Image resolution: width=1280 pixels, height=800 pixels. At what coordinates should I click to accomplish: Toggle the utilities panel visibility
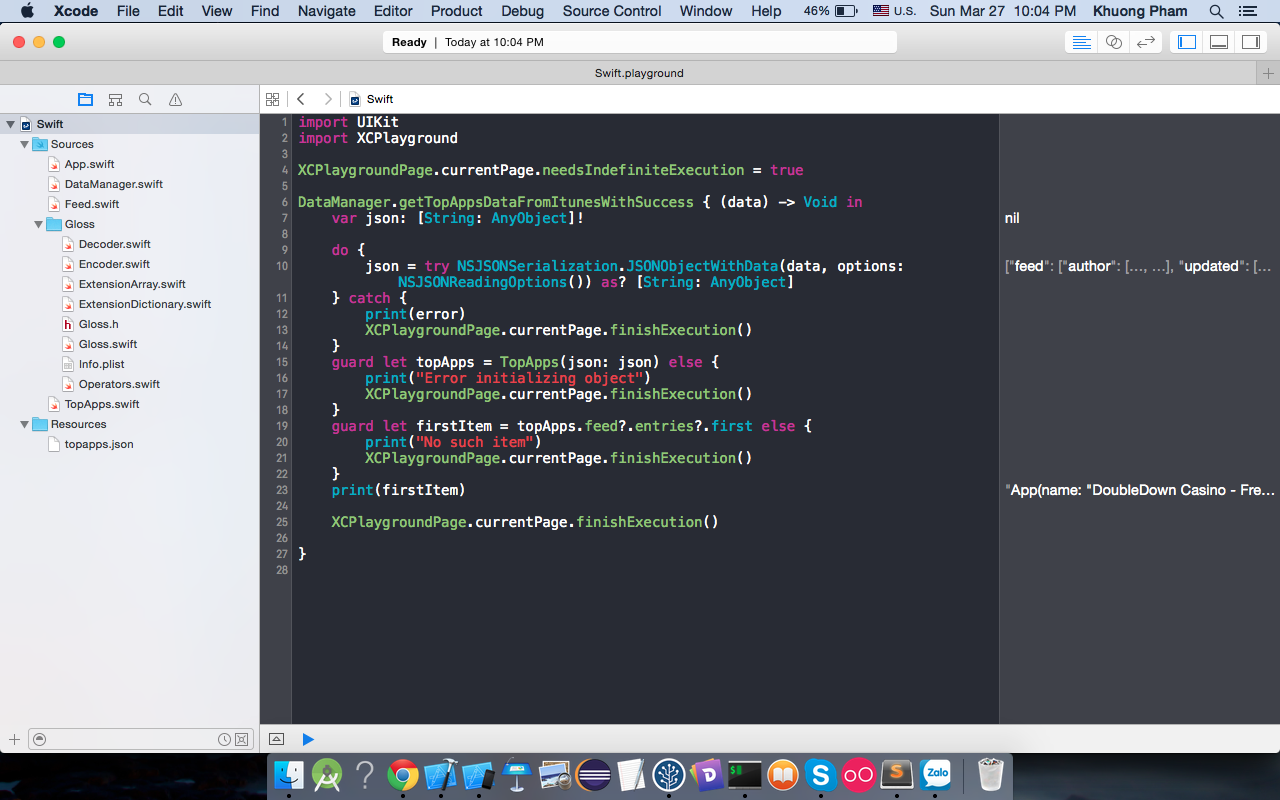(1251, 42)
